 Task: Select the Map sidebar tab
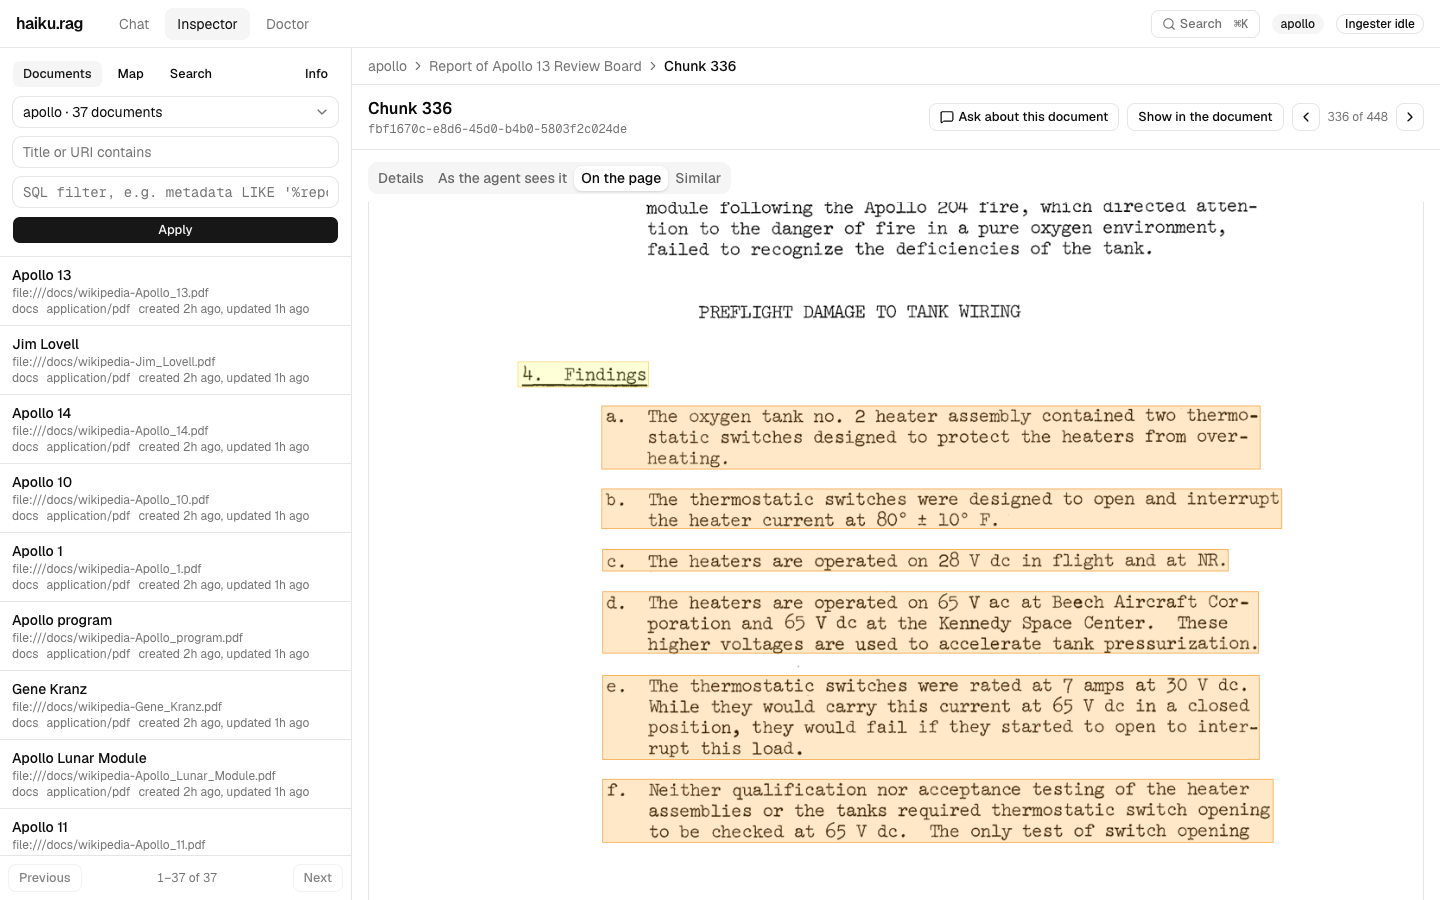pos(130,74)
